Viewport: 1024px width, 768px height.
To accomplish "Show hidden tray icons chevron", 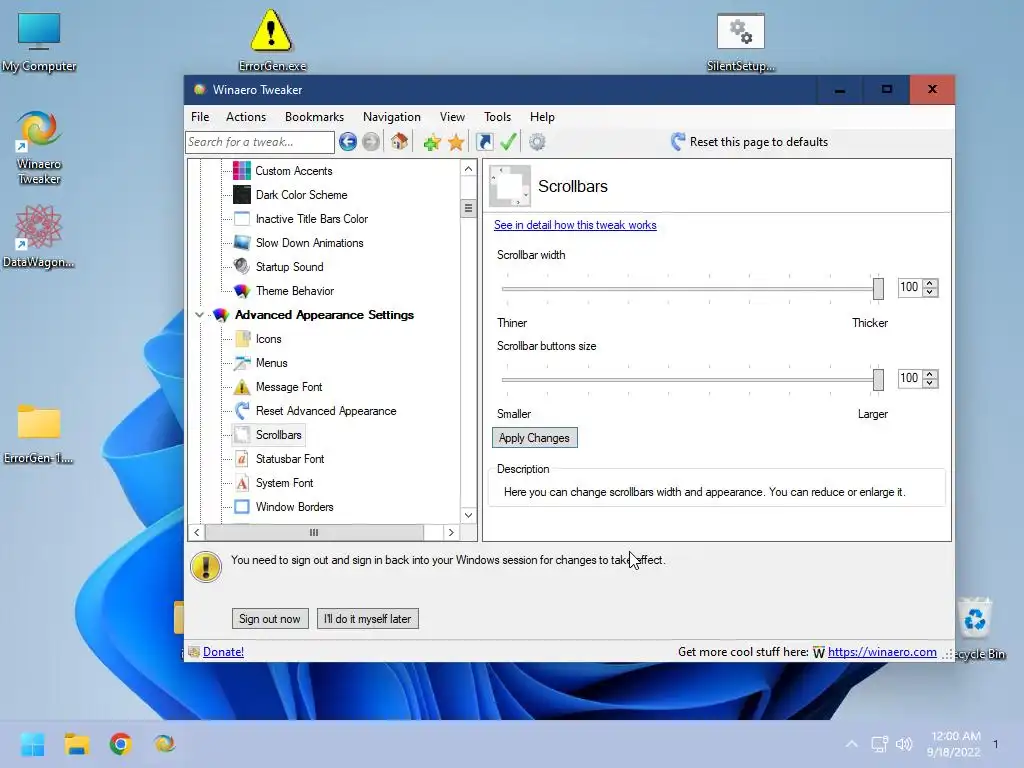I will pos(852,744).
